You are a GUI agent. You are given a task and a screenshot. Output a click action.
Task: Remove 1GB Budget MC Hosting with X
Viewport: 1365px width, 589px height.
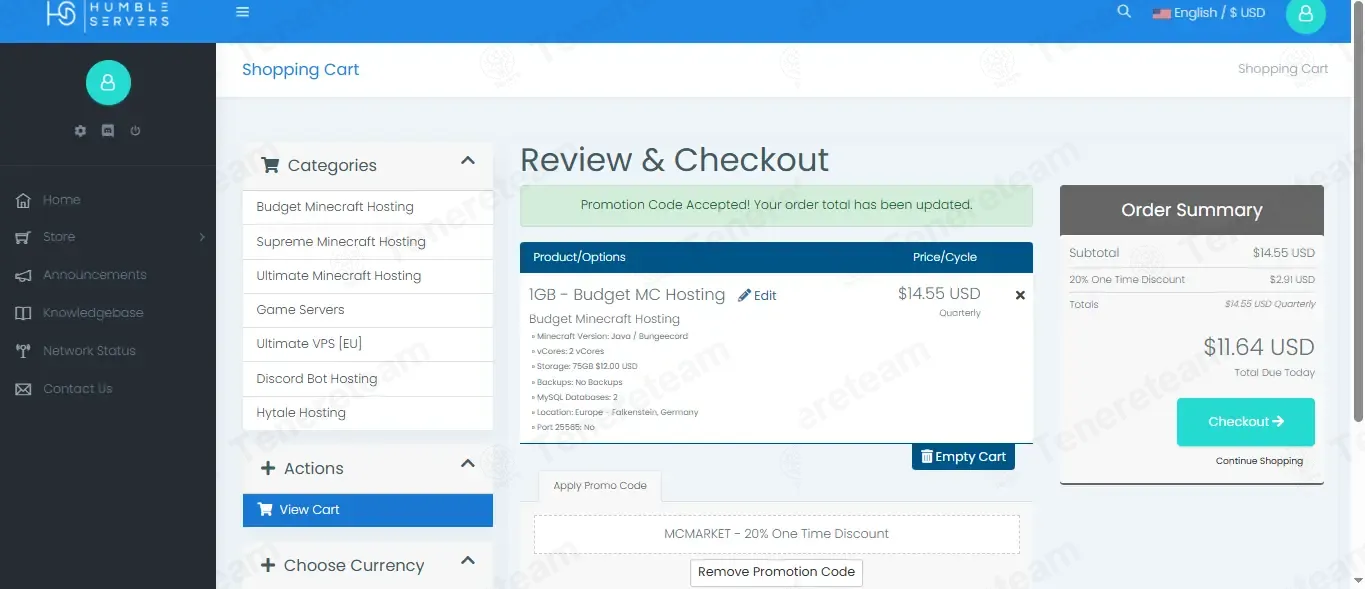(1020, 295)
